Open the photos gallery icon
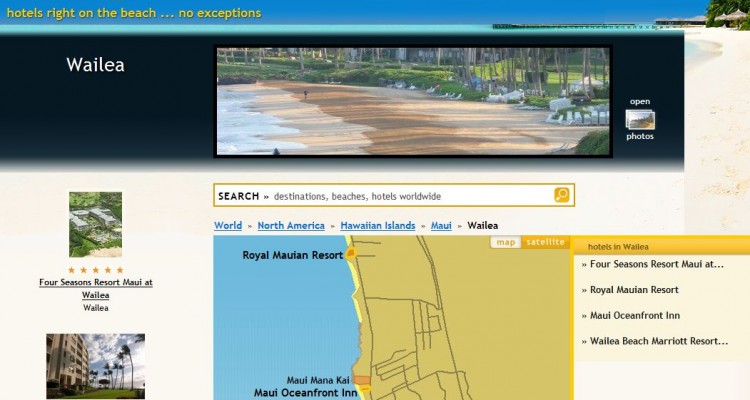 (x=640, y=119)
